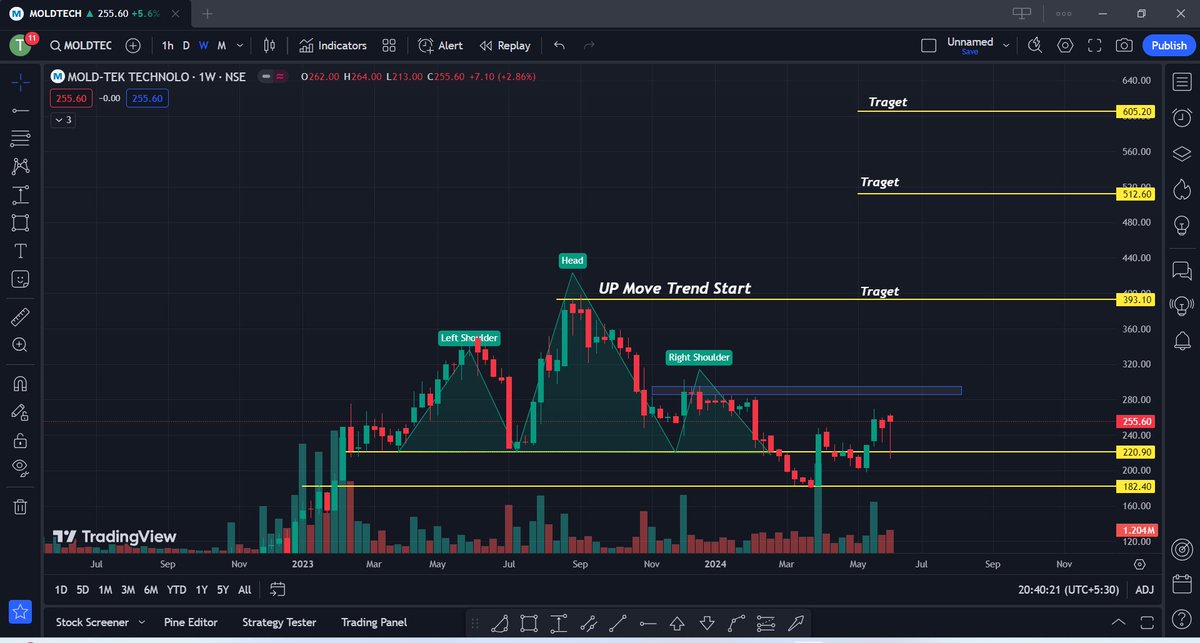Start bar Replay mode
Image resolution: width=1200 pixels, height=643 pixels.
pos(505,46)
